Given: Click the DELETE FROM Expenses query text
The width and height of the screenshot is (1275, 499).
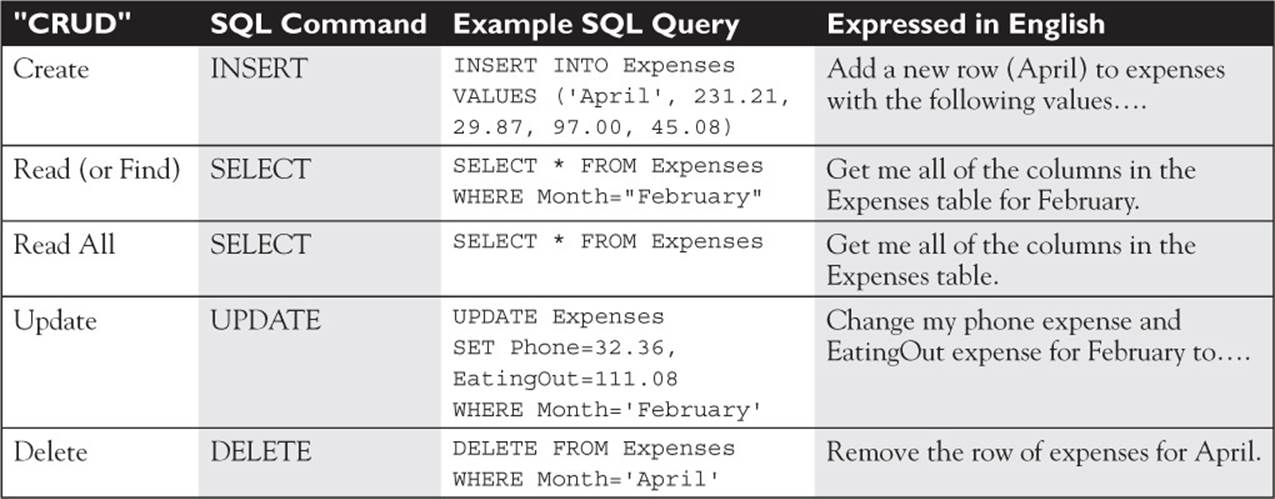Looking at the screenshot, I should (594, 448).
